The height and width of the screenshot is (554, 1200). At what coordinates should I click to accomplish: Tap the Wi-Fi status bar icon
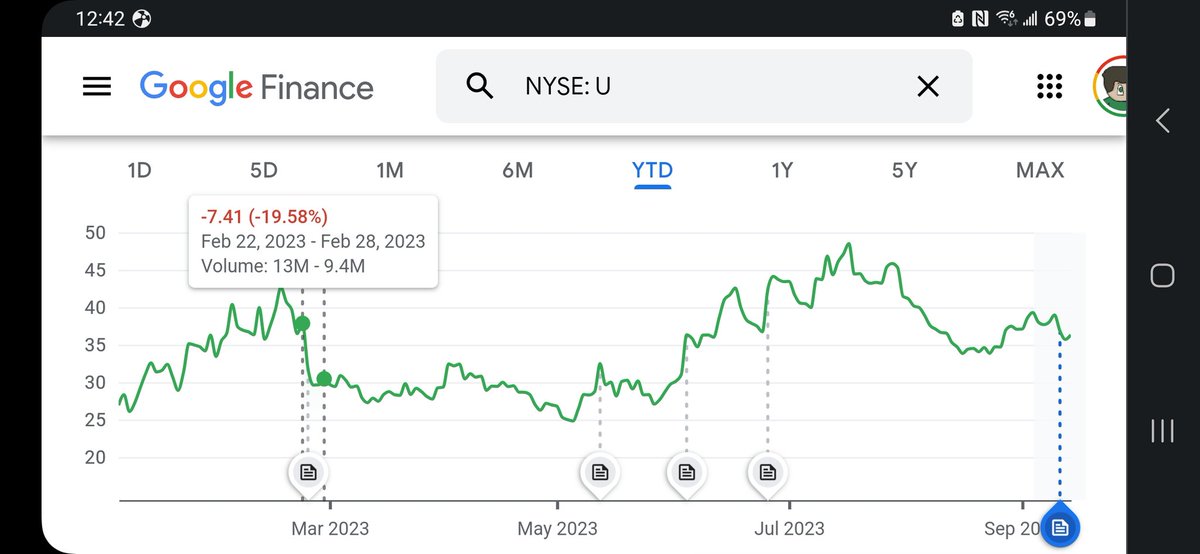(1007, 19)
